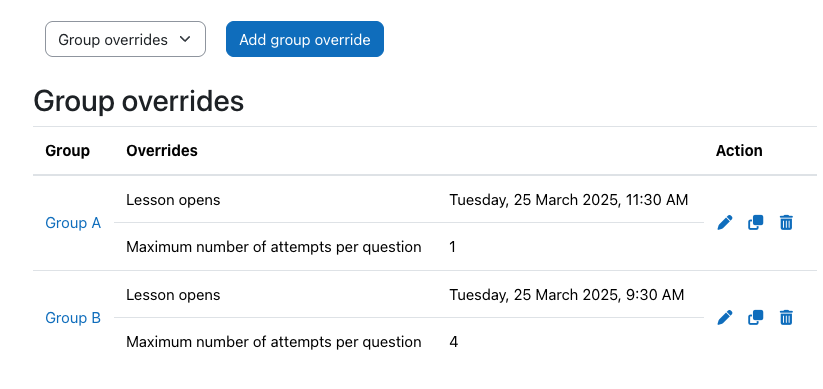The height and width of the screenshot is (389, 823).
Task: Edit the Group B override with pencil icon
Action: [725, 318]
